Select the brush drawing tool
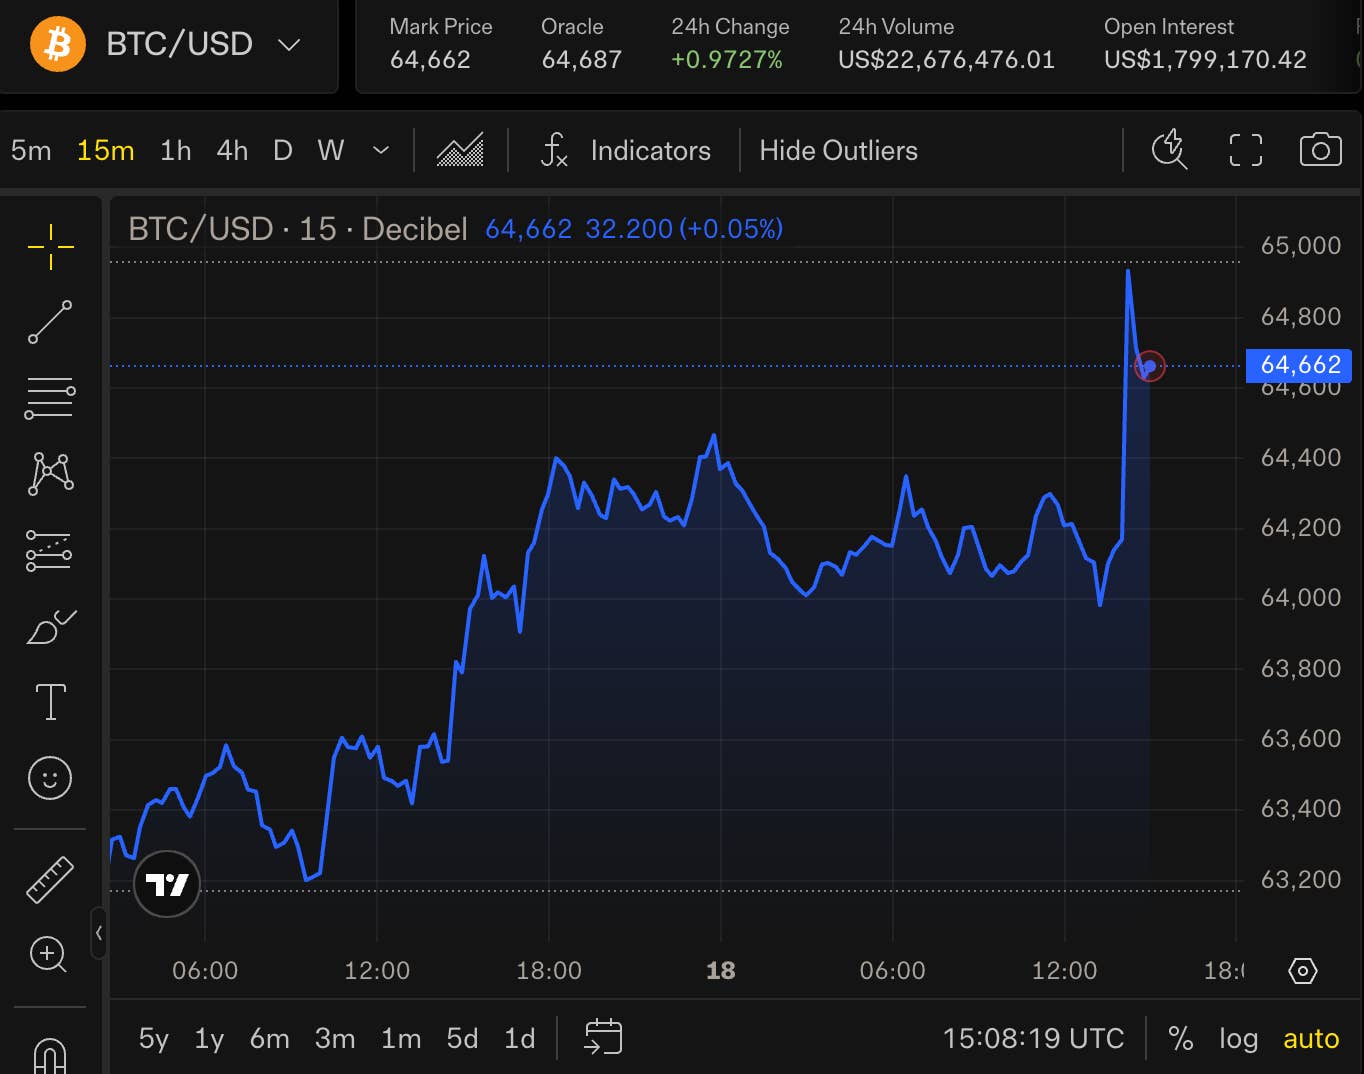 [x=50, y=627]
